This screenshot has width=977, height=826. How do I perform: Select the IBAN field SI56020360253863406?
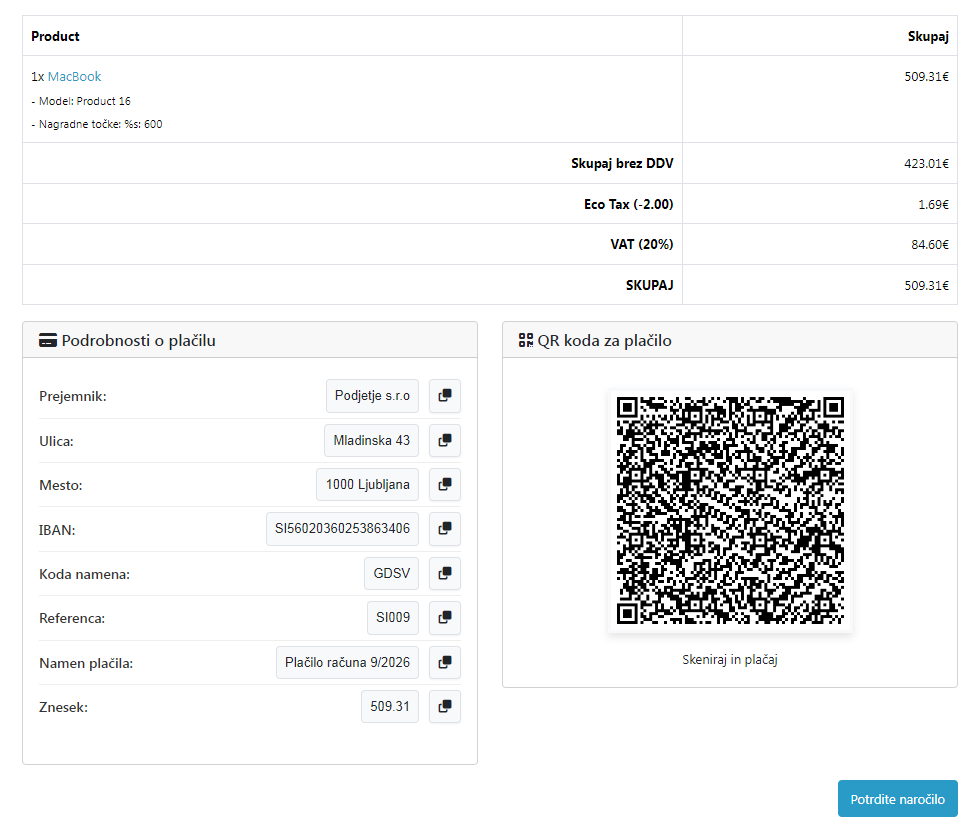pos(342,529)
